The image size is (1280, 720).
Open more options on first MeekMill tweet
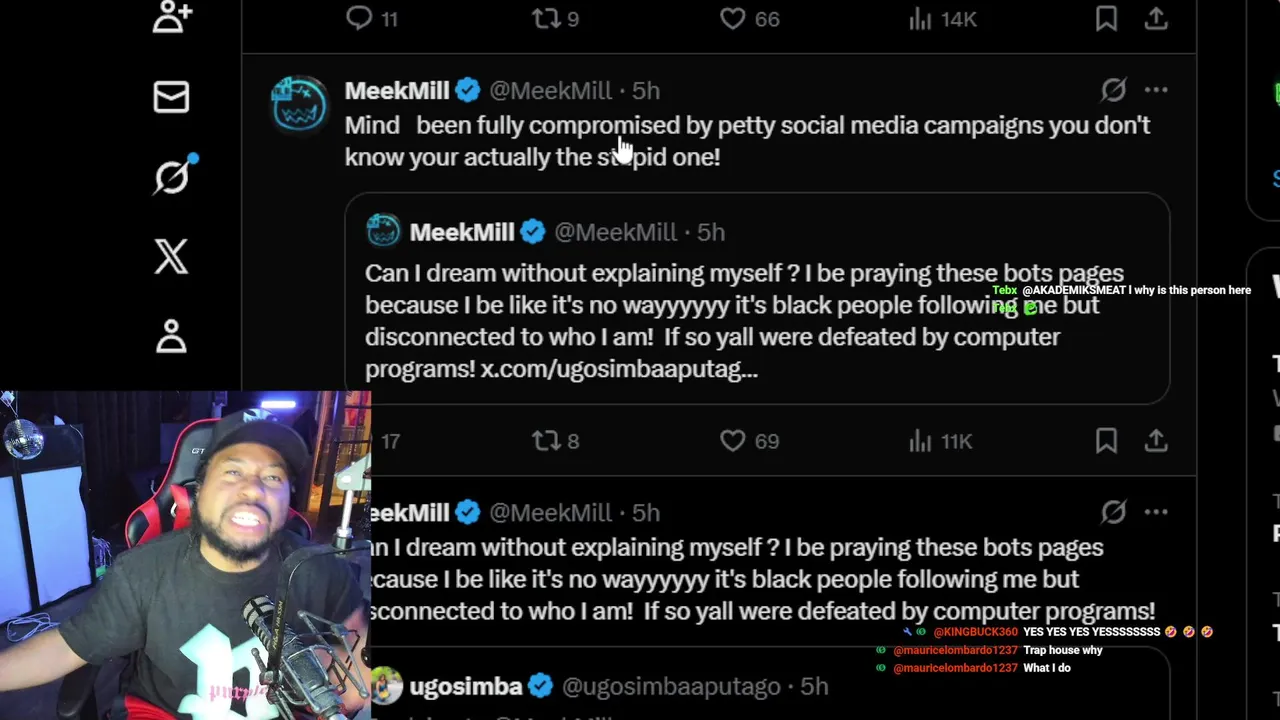point(1156,90)
